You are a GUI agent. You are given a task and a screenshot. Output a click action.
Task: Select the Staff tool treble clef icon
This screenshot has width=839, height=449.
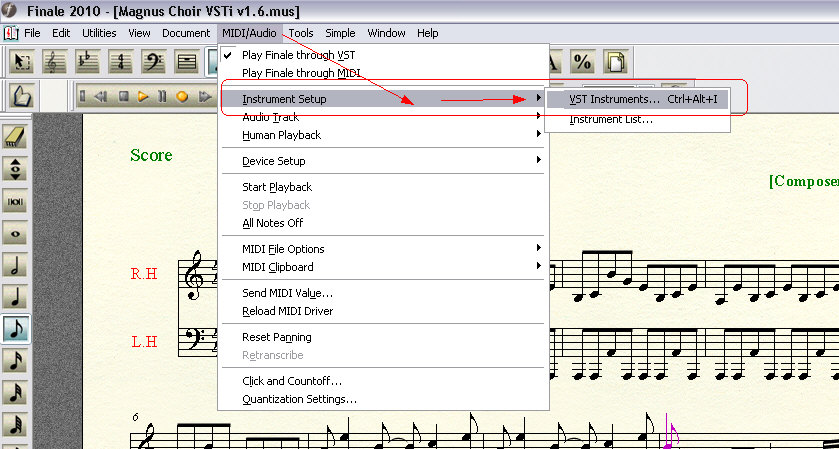54,62
